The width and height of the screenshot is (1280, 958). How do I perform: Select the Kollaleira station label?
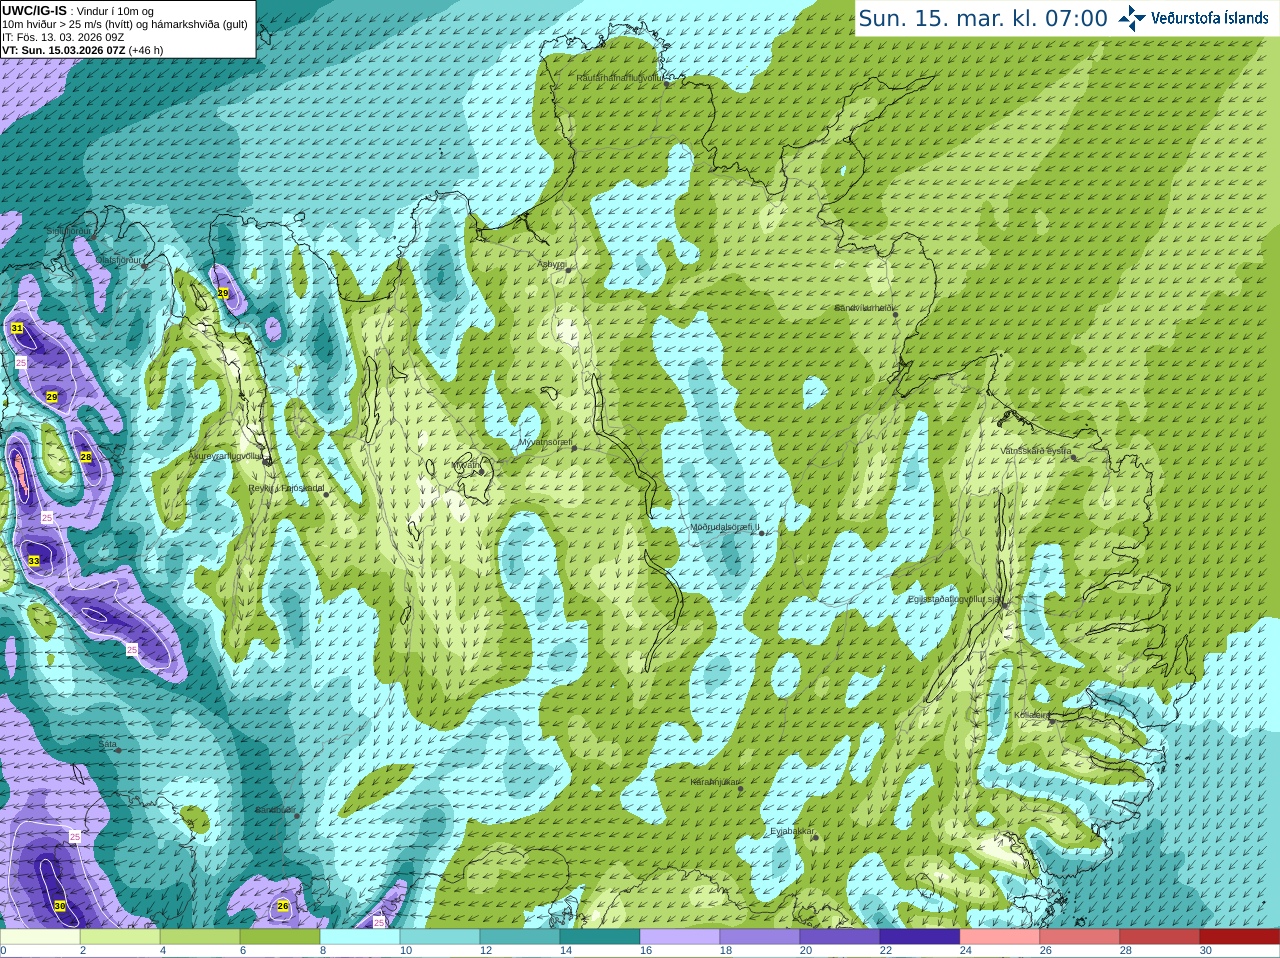pyautogui.click(x=1031, y=715)
